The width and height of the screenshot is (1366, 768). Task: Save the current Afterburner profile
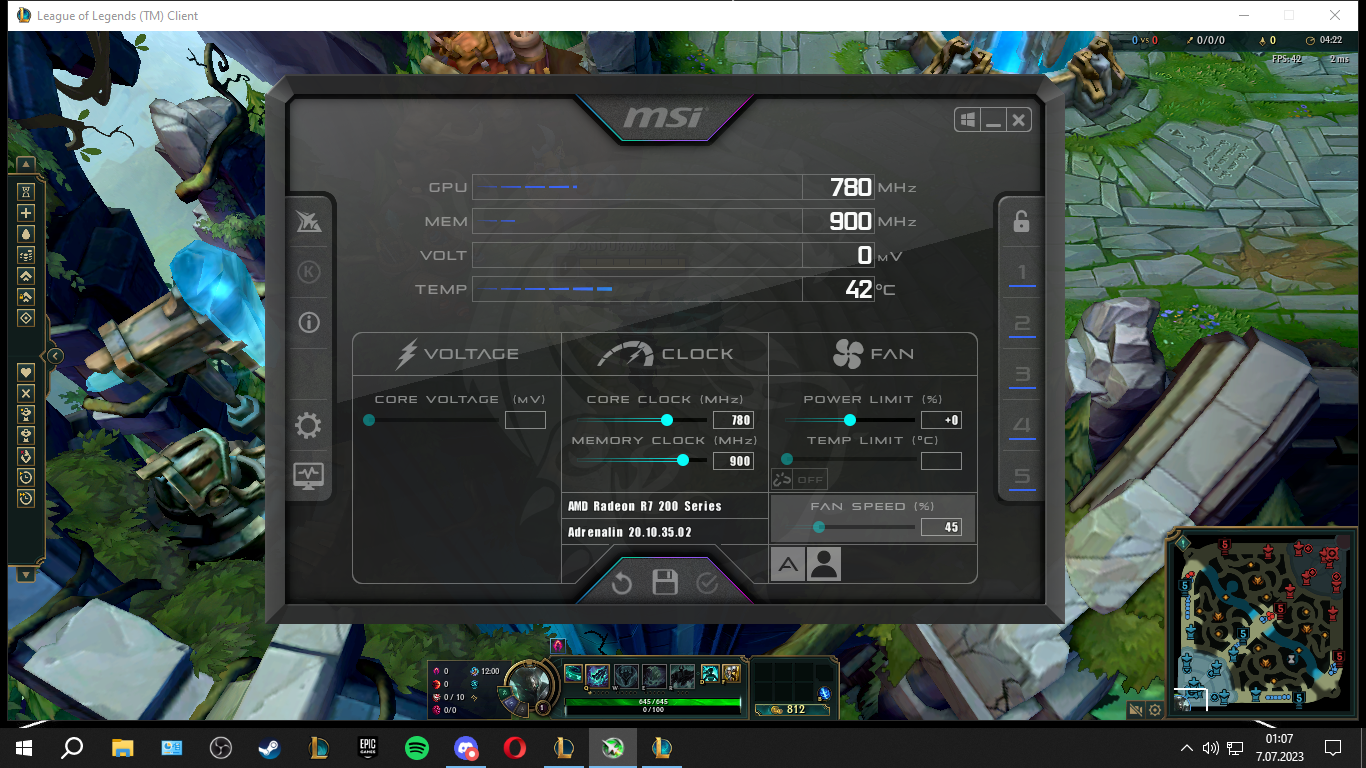click(x=665, y=582)
